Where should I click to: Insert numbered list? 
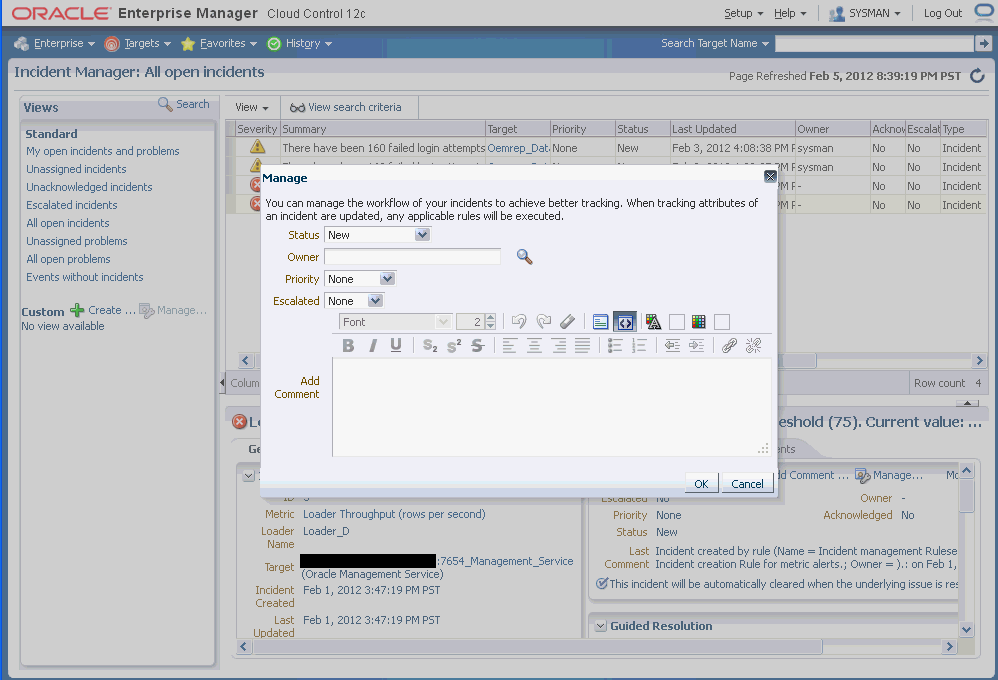[x=639, y=346]
